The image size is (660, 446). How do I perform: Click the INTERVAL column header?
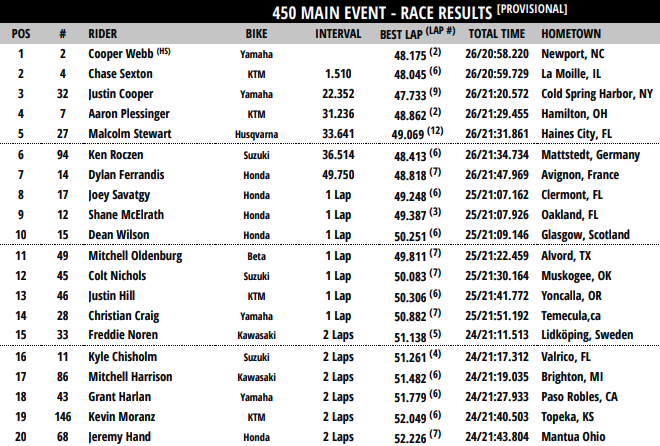[x=338, y=33]
